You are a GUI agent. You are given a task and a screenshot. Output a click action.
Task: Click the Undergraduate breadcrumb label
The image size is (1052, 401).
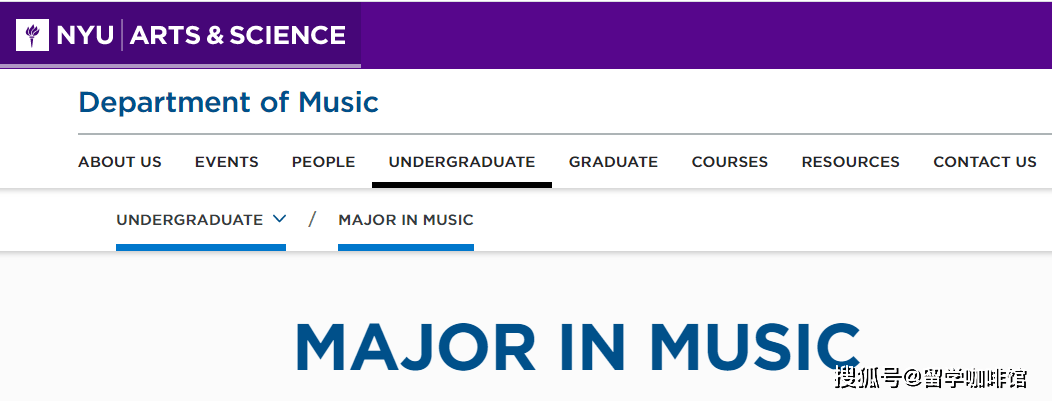tap(190, 220)
